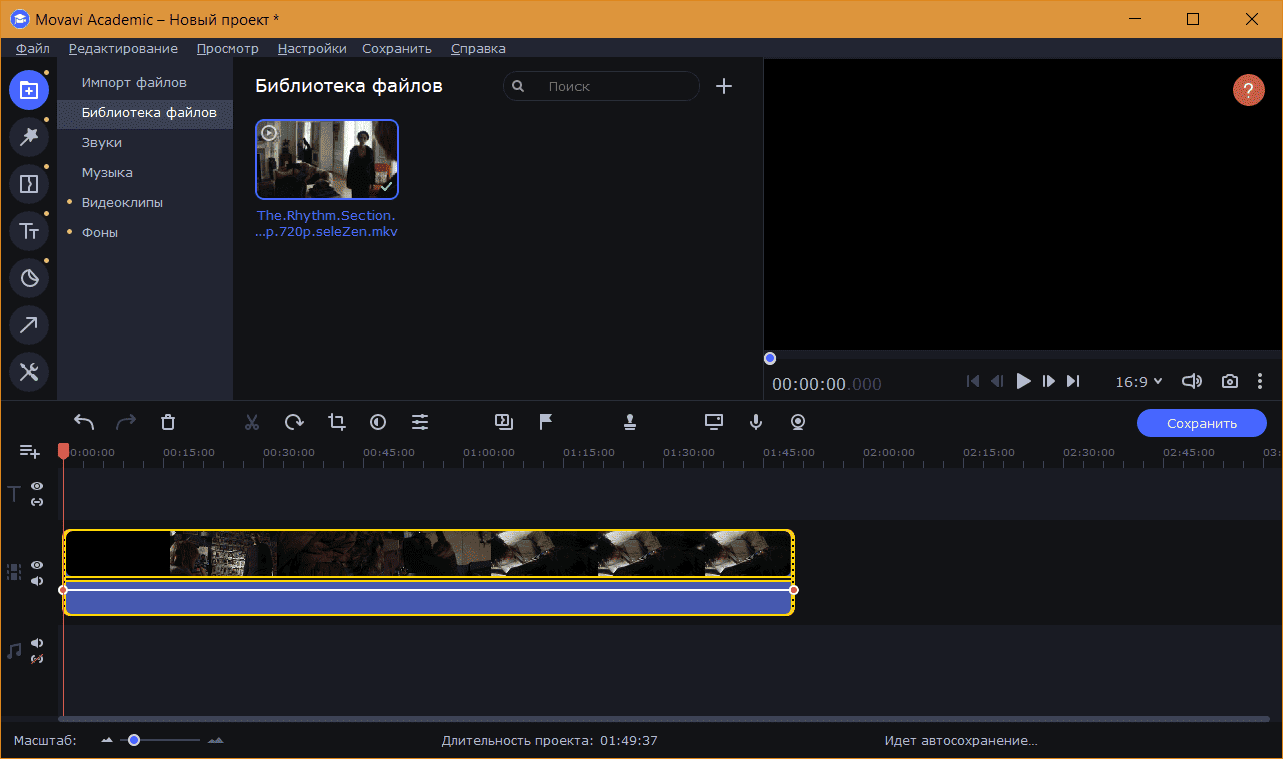
Task: Zoom in timeline with large mountains icon
Action: [215, 741]
